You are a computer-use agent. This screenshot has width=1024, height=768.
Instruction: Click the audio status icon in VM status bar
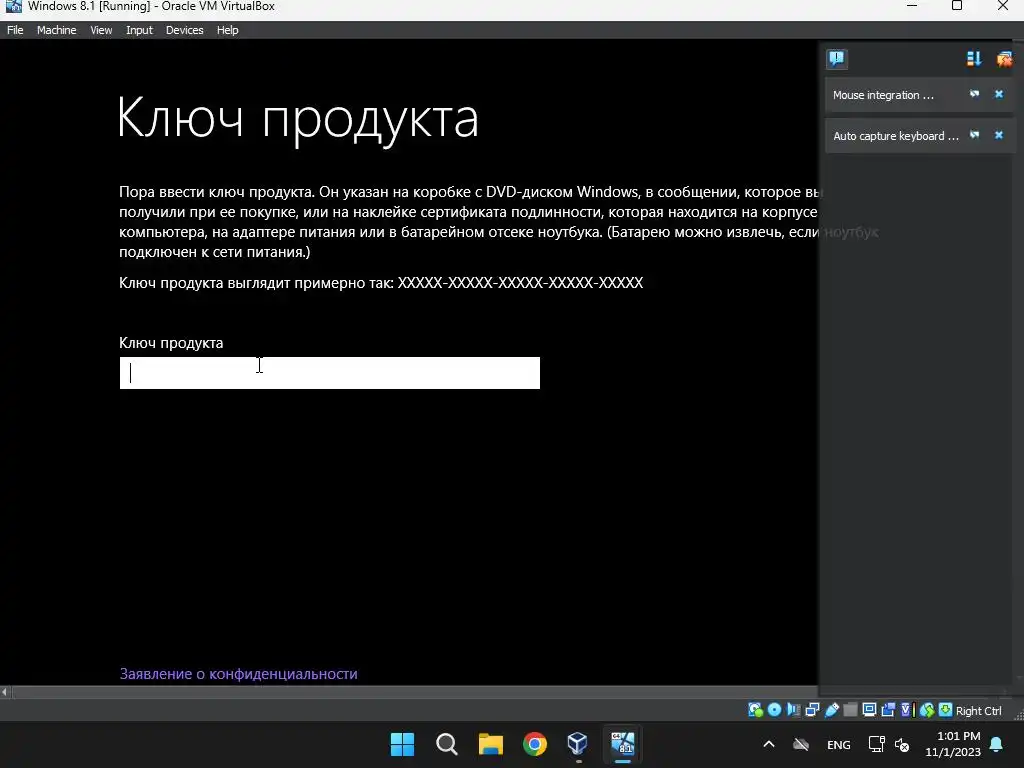[x=793, y=710]
